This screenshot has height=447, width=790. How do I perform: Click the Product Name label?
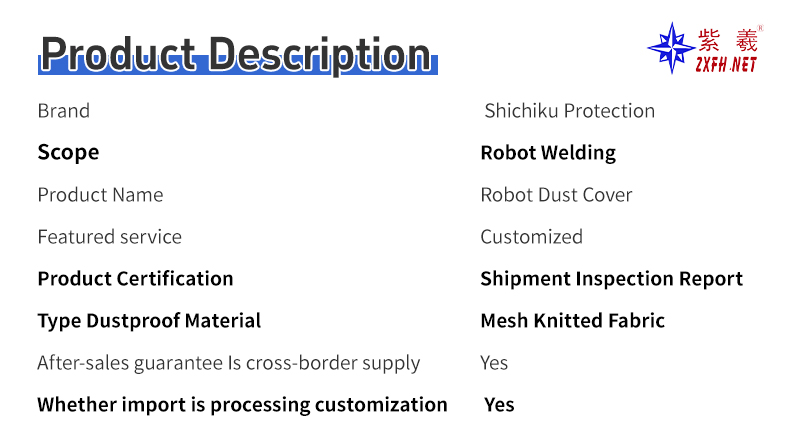pyautogui.click(x=100, y=195)
